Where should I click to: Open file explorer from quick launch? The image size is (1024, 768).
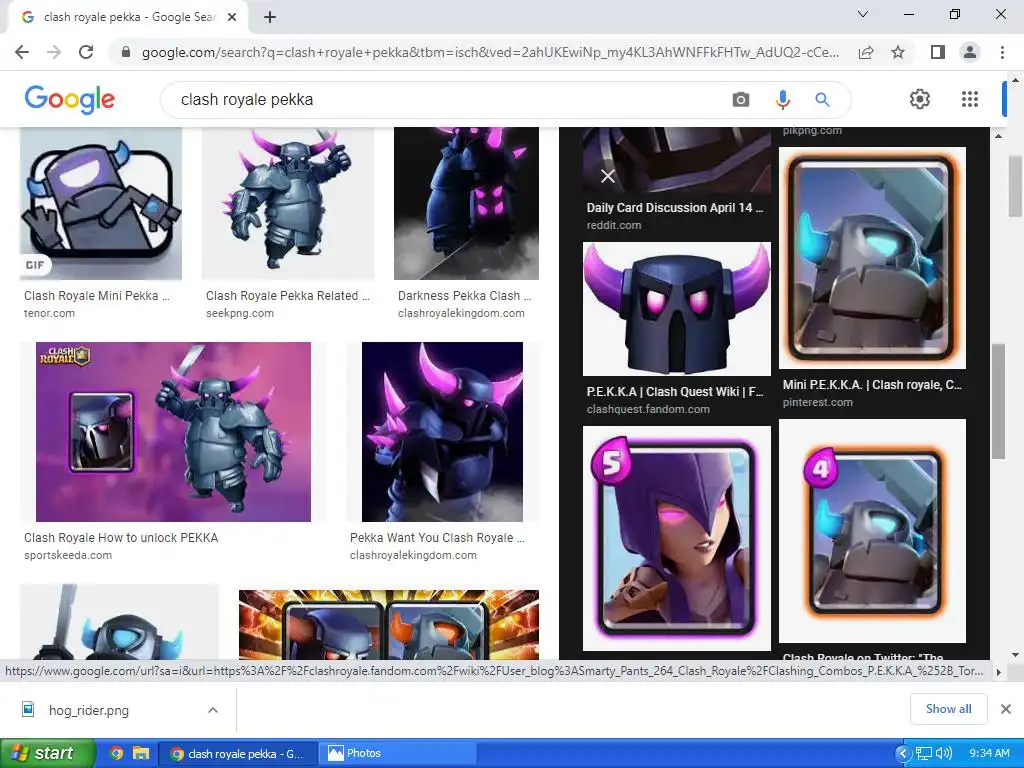[x=141, y=753]
